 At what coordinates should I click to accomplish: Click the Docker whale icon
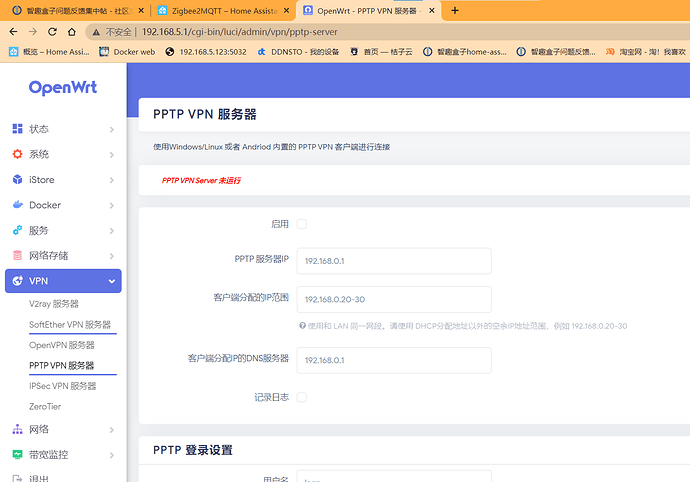(x=18, y=205)
